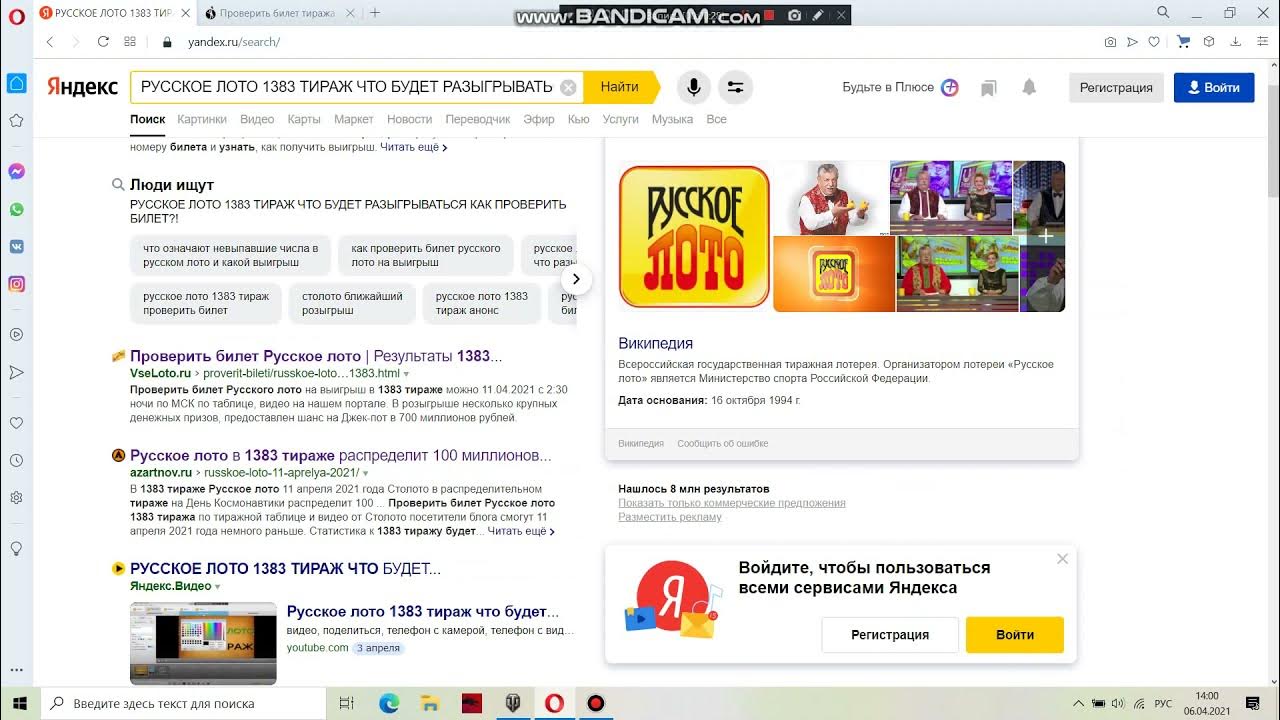
Task: Expand suggestions with right arrow
Action: tap(577, 279)
